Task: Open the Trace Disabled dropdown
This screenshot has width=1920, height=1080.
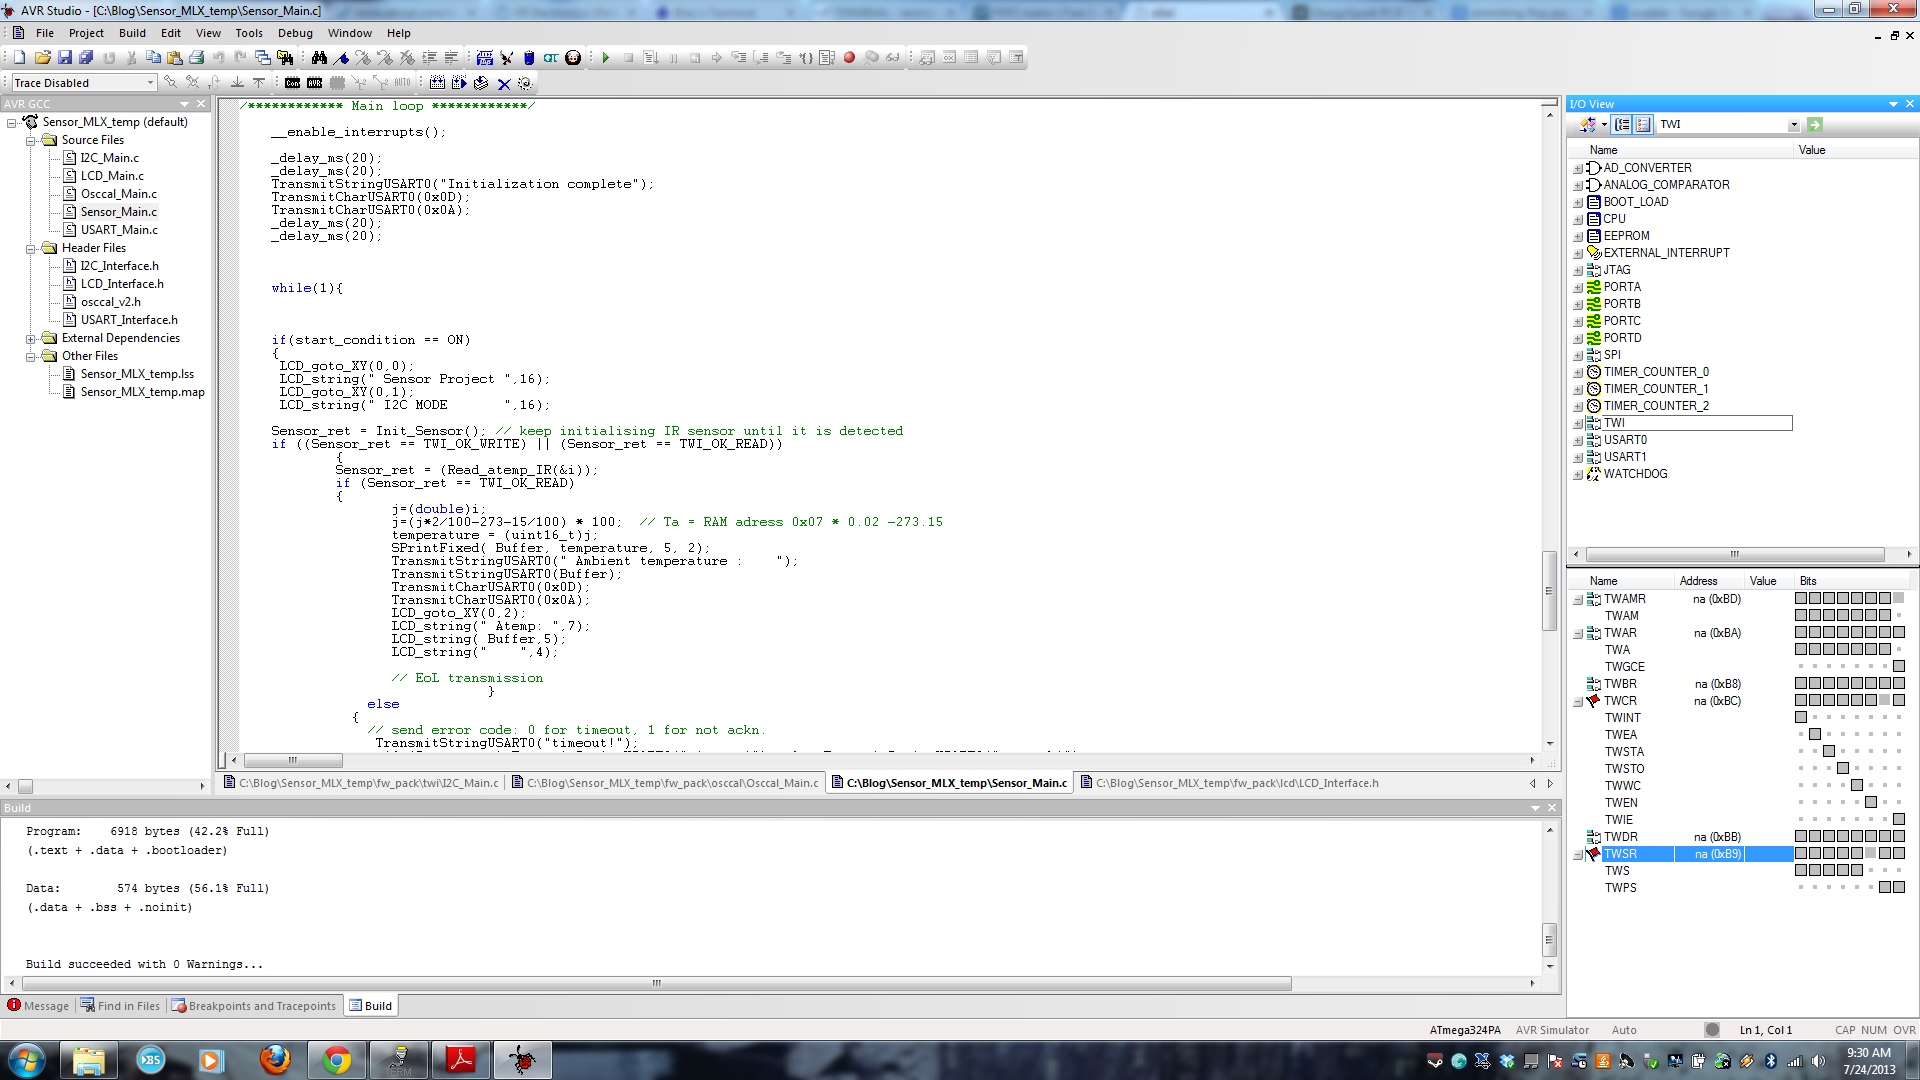Action: [x=151, y=83]
